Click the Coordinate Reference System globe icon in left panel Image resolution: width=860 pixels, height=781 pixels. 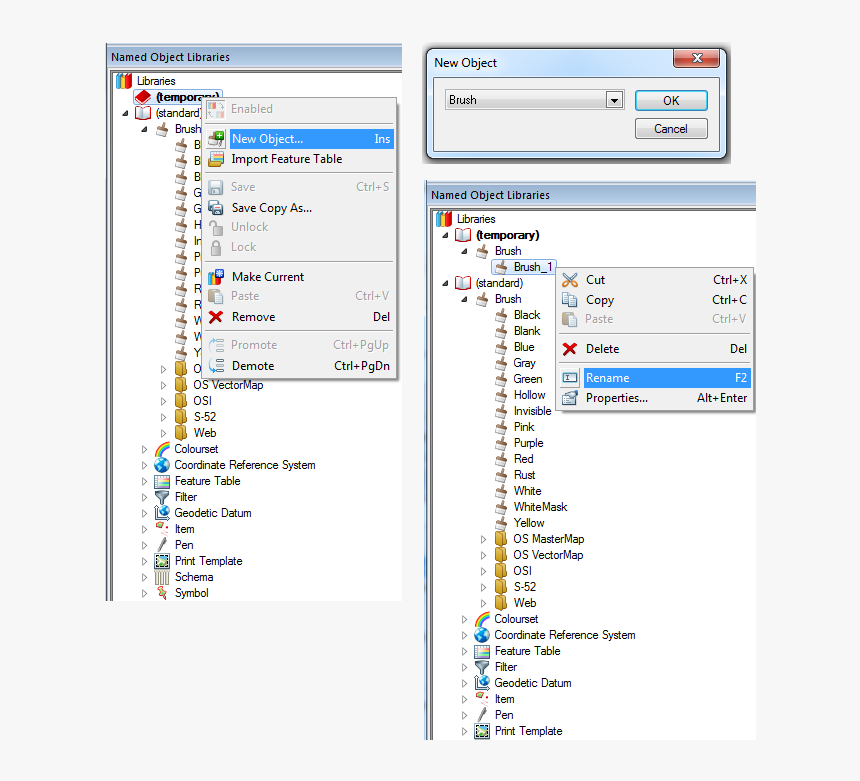point(162,465)
